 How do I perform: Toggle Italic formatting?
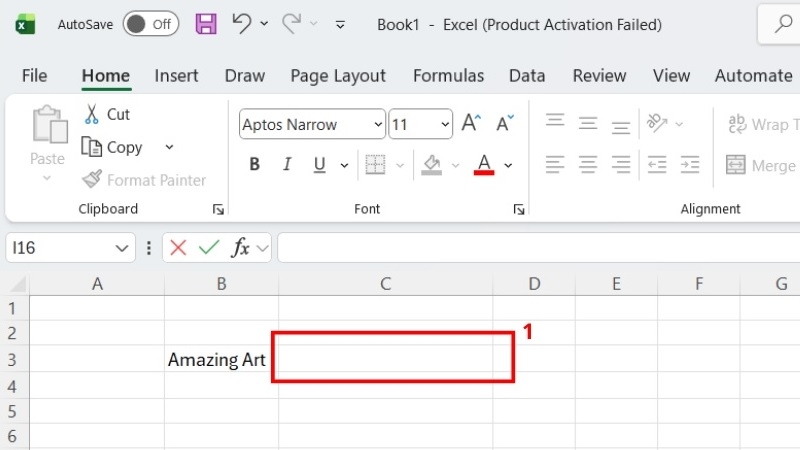(287, 164)
